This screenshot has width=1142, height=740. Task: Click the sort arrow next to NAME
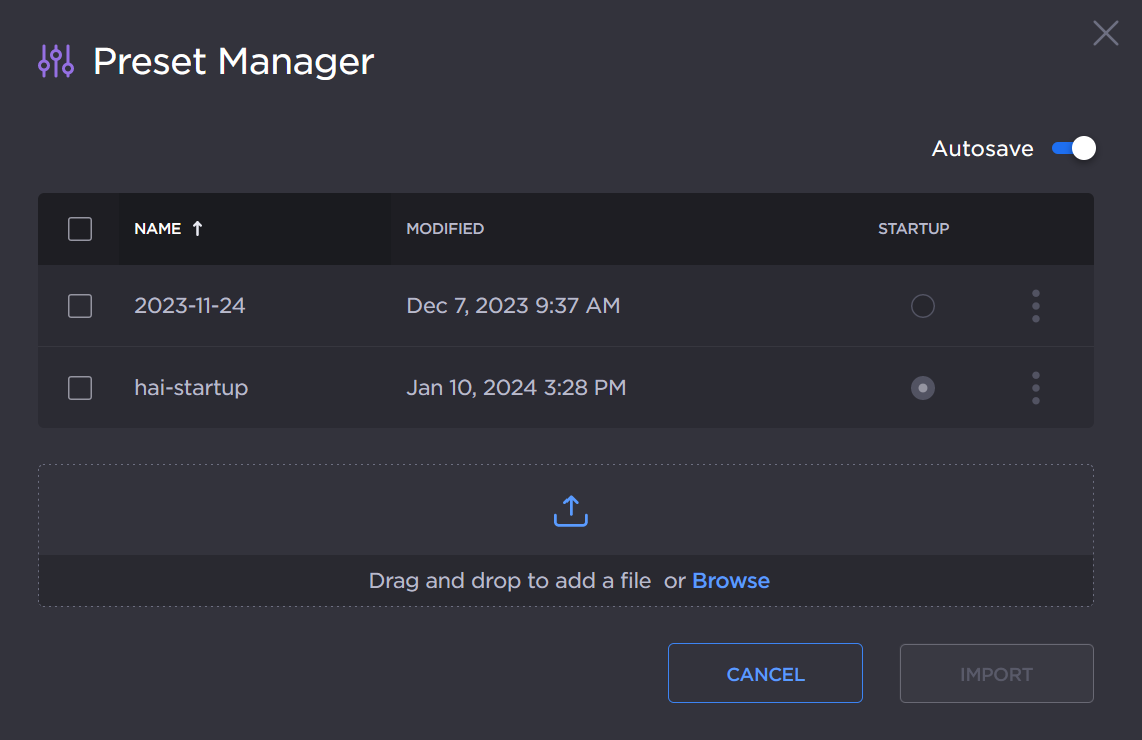click(197, 229)
